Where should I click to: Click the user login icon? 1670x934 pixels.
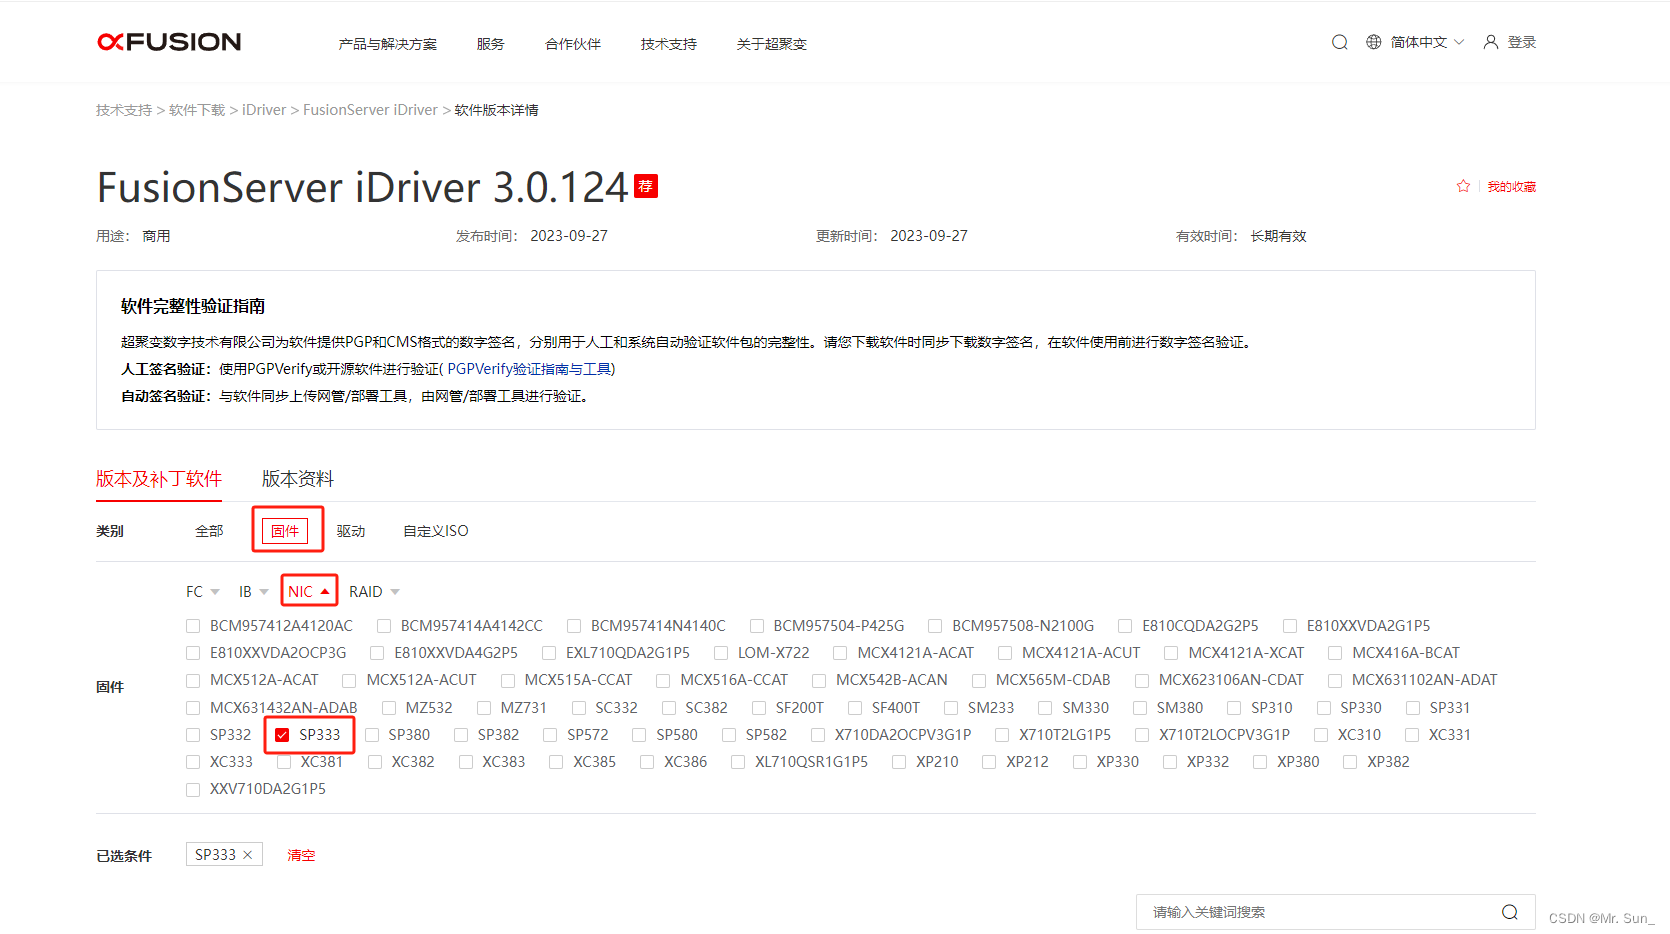coord(1491,42)
